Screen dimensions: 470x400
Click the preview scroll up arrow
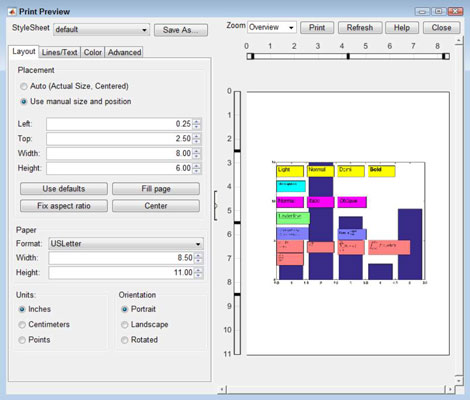pos(459,41)
